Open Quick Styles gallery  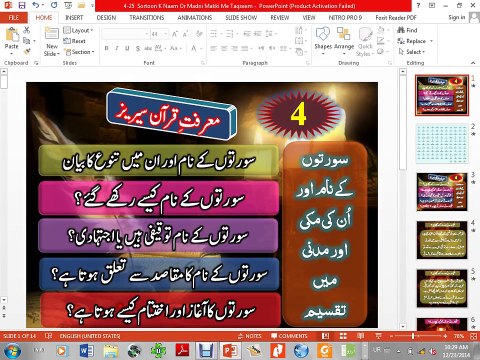tap(365, 42)
